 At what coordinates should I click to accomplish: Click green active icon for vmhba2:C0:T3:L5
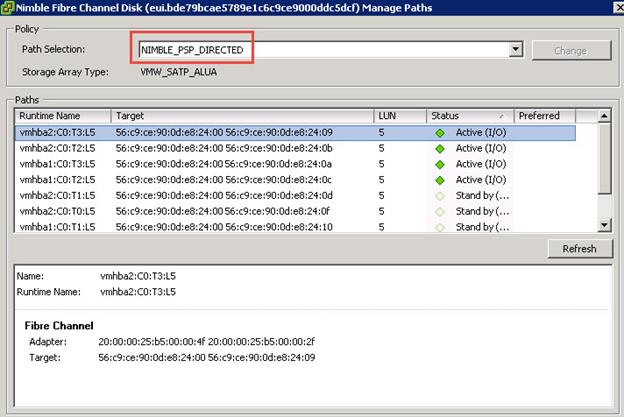click(440, 133)
